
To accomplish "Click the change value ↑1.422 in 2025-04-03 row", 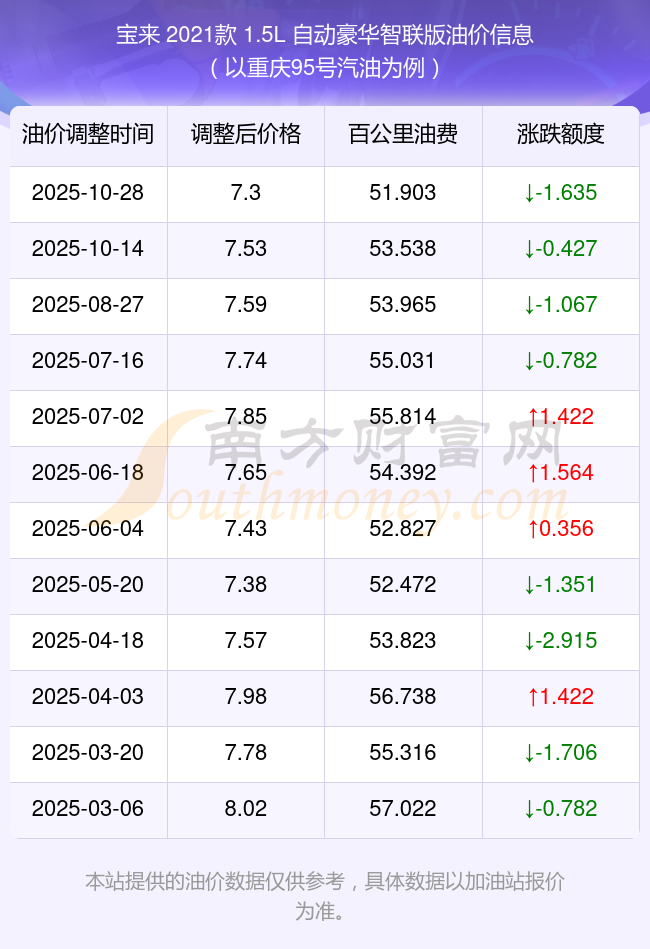I will pyautogui.click(x=560, y=697).
